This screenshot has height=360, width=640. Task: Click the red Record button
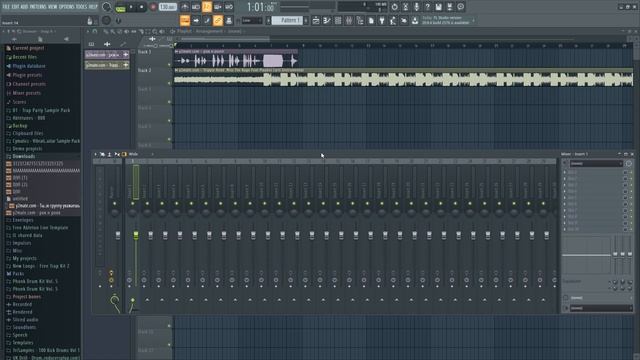(153, 7)
